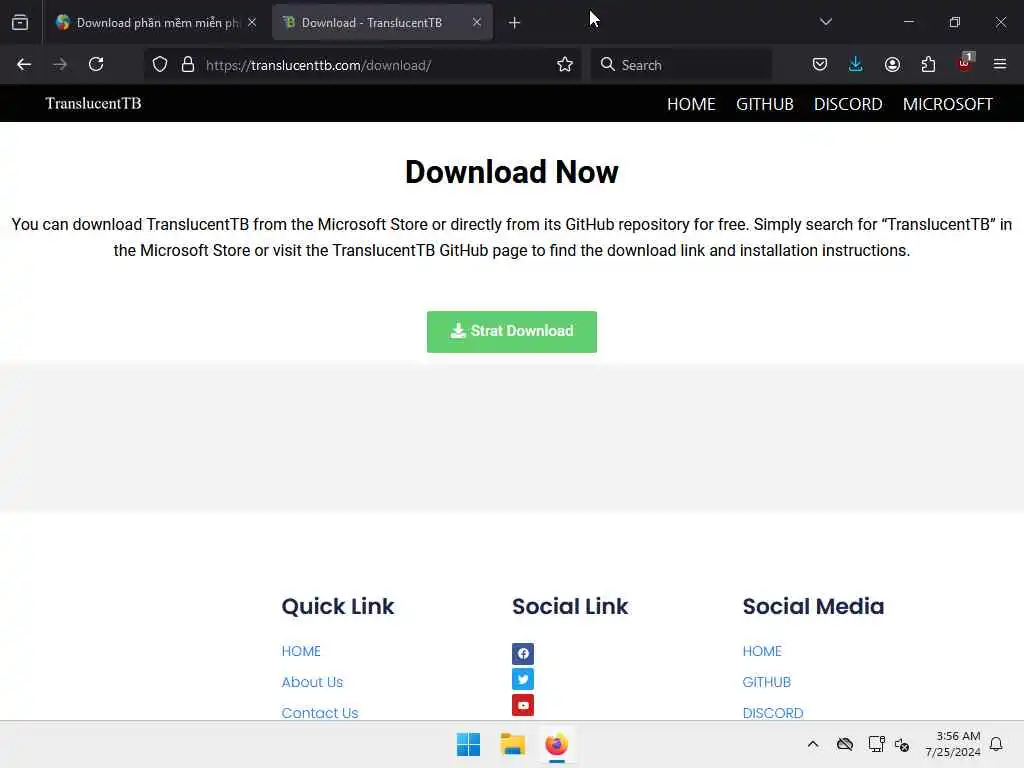The width and height of the screenshot is (1024, 768).
Task: Open the Downloads panel arrow icon
Action: [856, 64]
